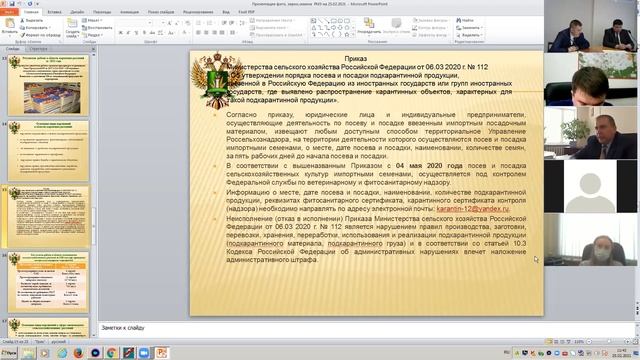Viewport: 640px width, 360px height.
Task: Click Найти (find) binoculars icon
Action: point(458,20)
